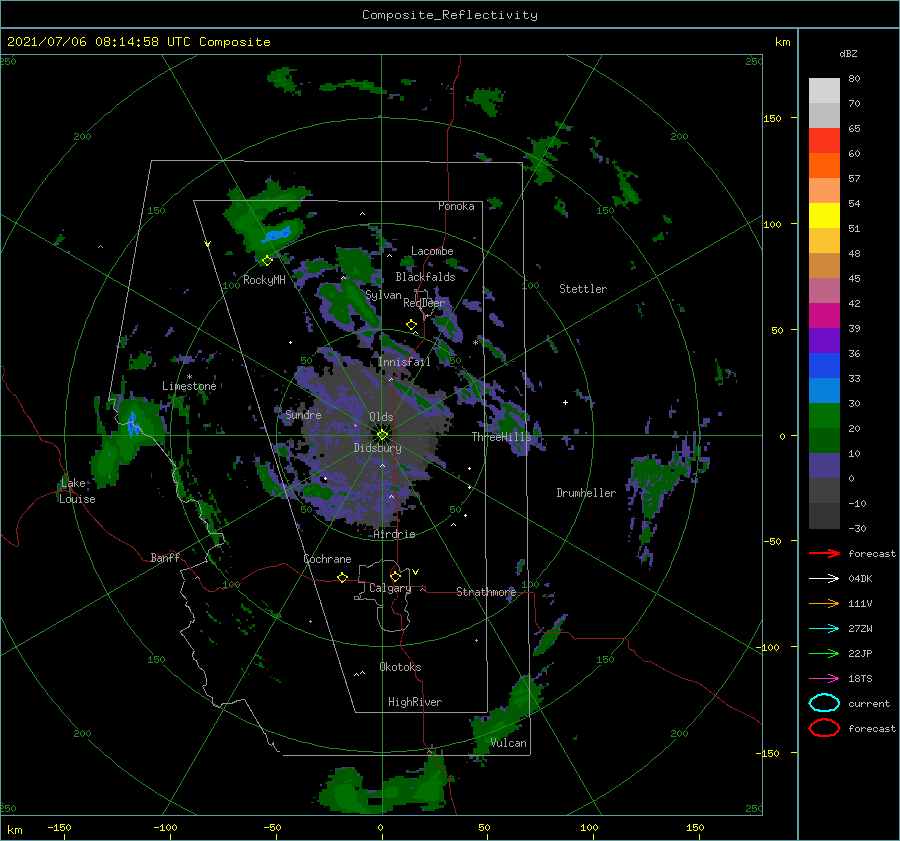This screenshot has height=841, width=900.
Task: Click the Drumheller city label
Action: [585, 493]
